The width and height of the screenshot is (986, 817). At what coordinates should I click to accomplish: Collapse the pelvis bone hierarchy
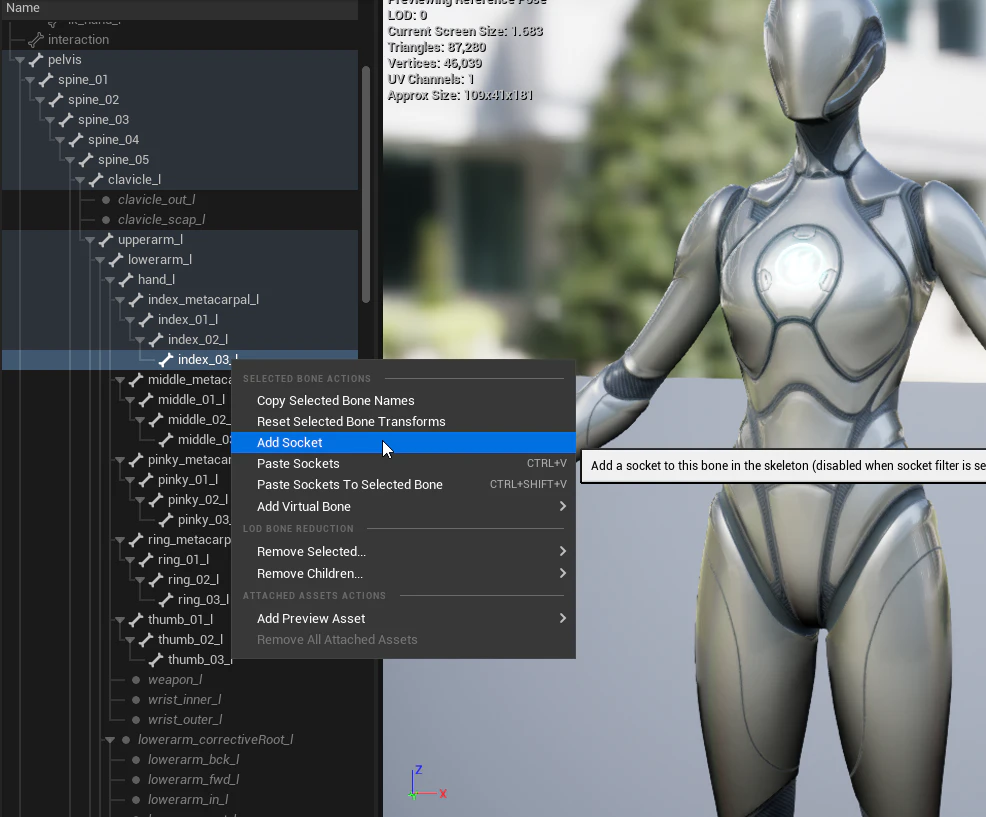[20, 60]
